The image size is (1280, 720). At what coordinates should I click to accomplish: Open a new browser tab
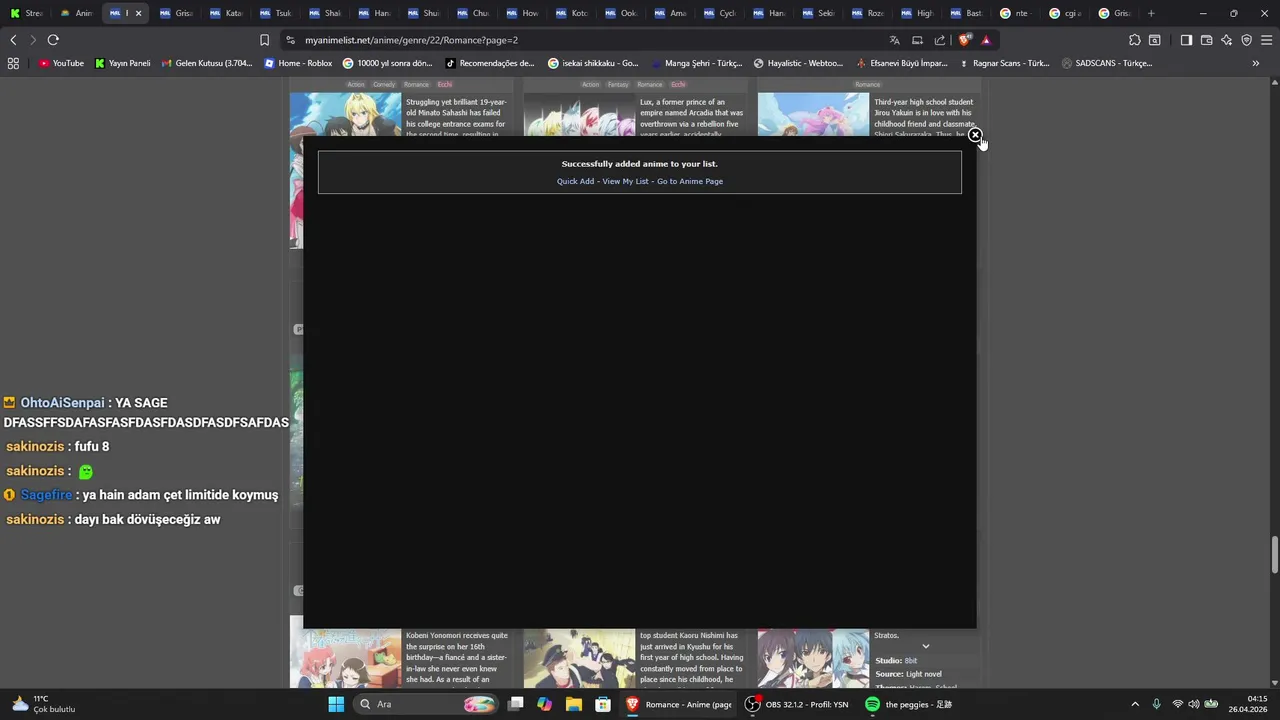pyautogui.click(x=1151, y=13)
